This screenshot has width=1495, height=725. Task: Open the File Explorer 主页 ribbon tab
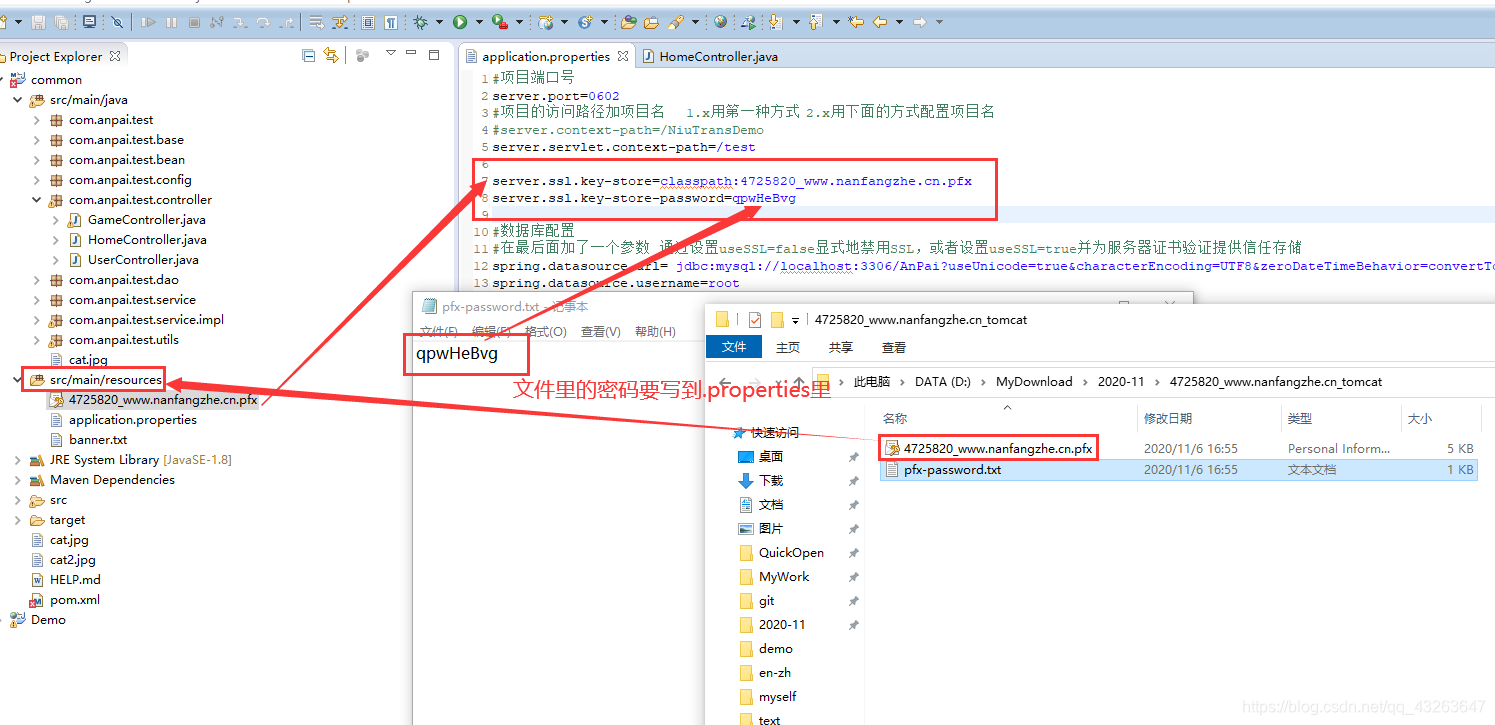(x=788, y=347)
